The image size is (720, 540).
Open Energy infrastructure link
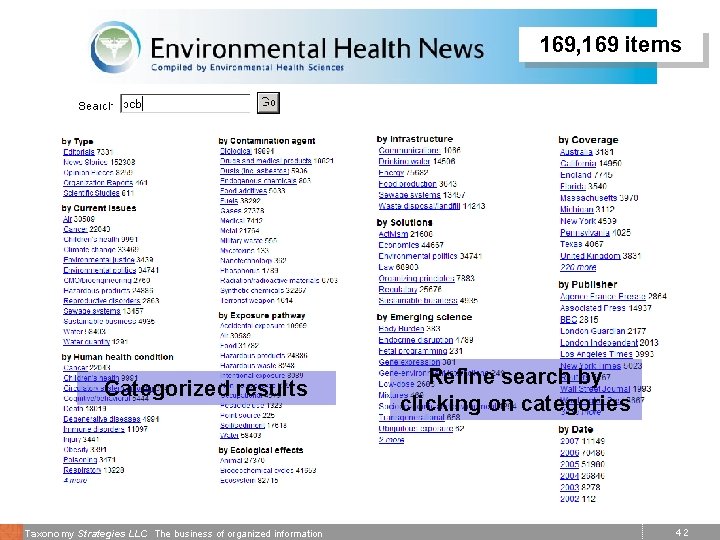pos(391,173)
